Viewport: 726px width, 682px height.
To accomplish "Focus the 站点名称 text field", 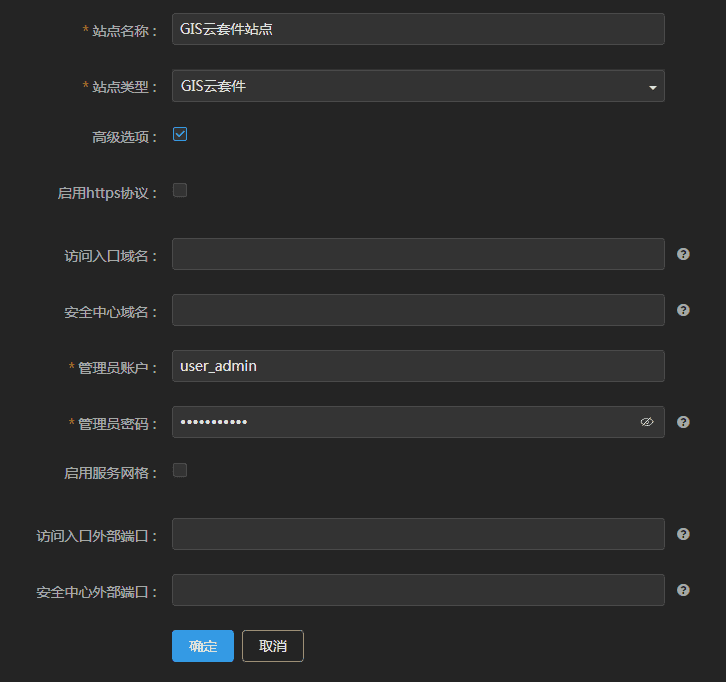I will pyautogui.click(x=418, y=29).
